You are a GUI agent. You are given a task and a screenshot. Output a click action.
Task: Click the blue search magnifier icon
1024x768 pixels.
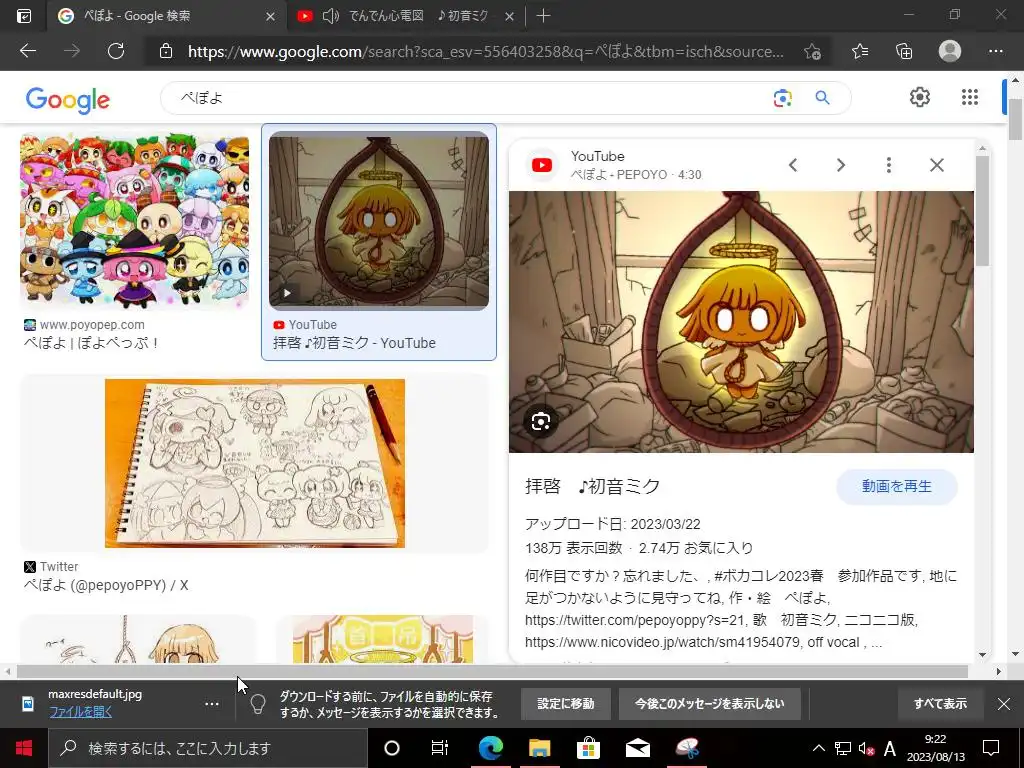[x=822, y=98]
